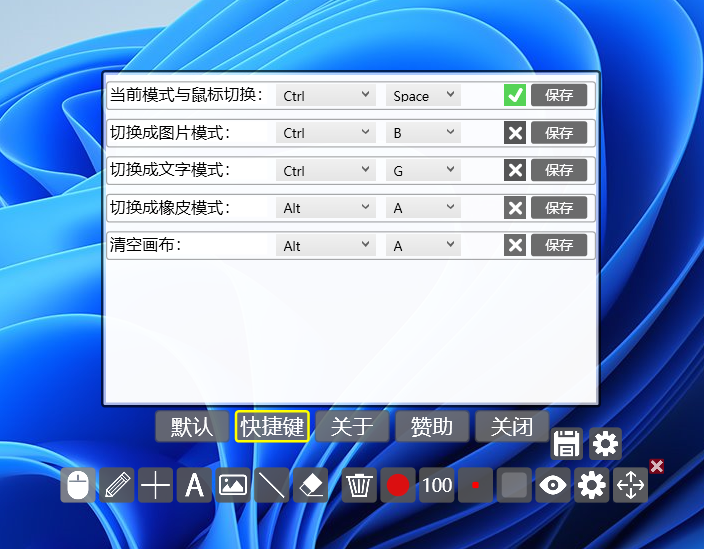Viewport: 704px width, 549px height.
Task: Click the 切换成文字模式 label
Action: click(170, 170)
